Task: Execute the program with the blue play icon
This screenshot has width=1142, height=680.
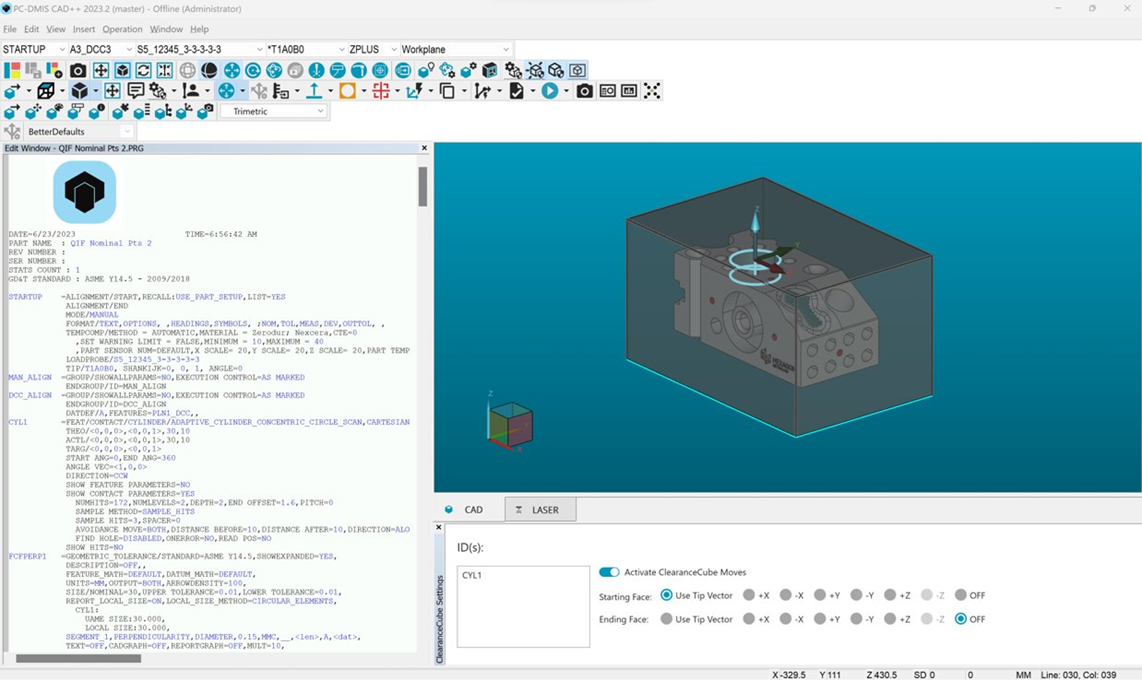Action: (548, 90)
